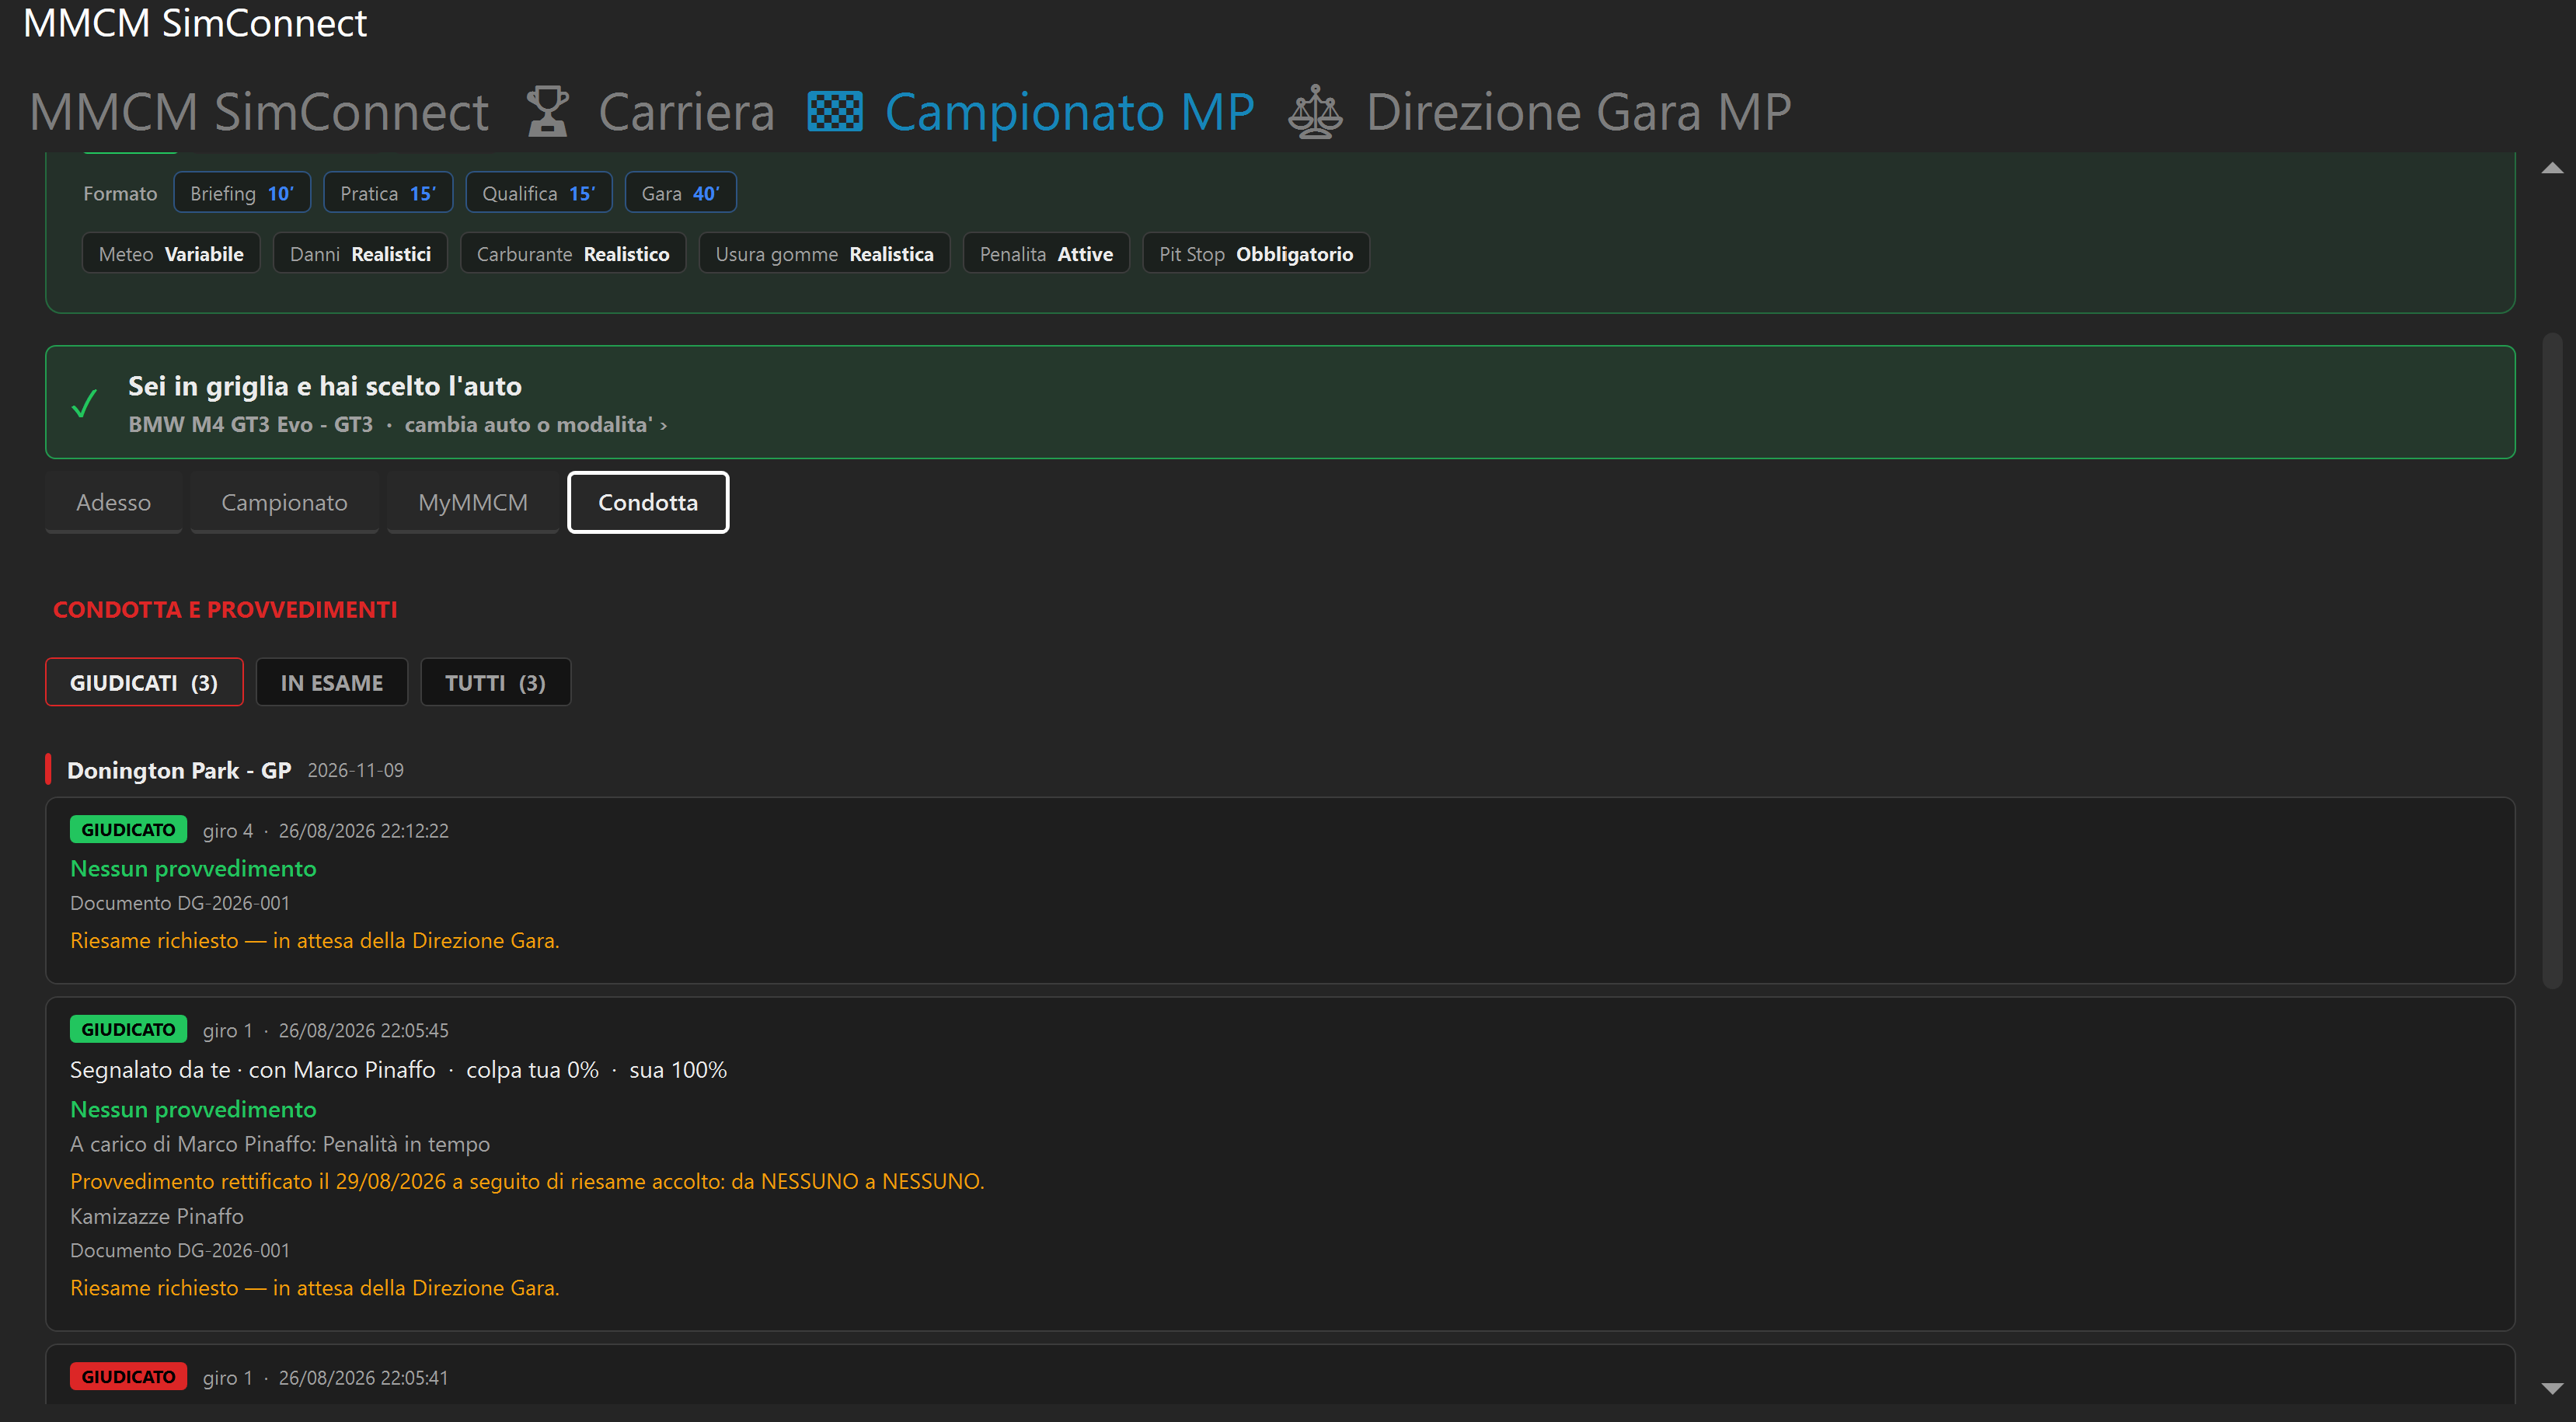Click the green checkmark icon in grid banner
Image resolution: width=2576 pixels, height=1422 pixels.
tap(85, 403)
